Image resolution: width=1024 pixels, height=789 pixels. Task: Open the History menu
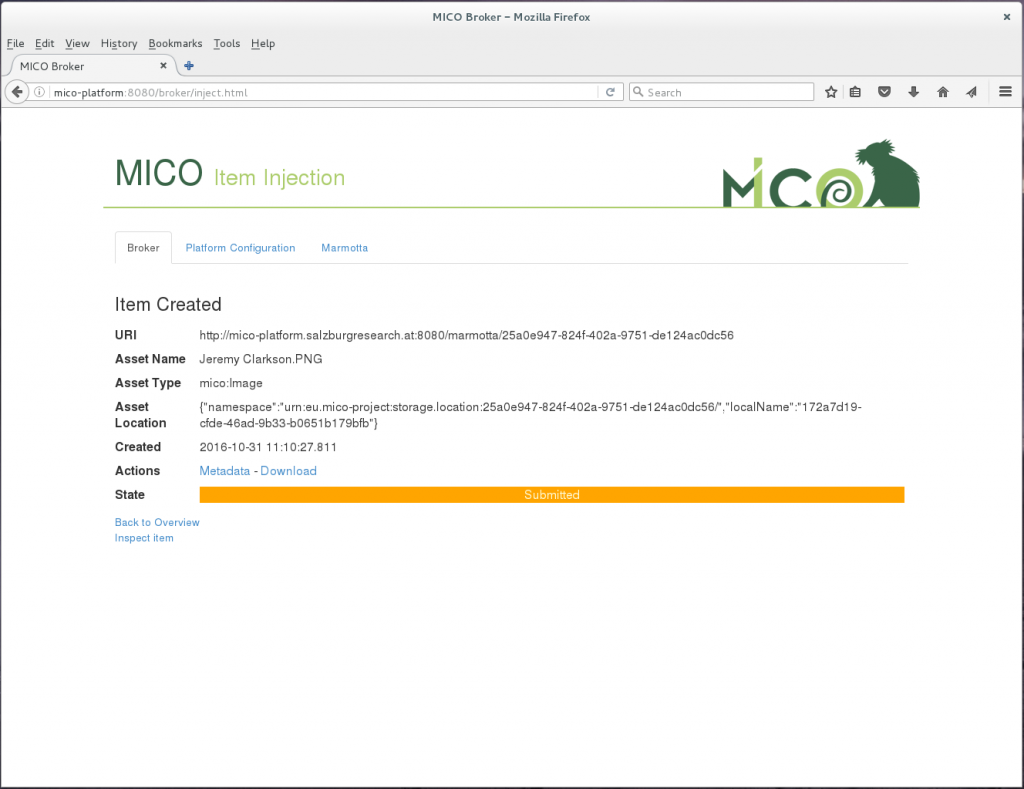click(118, 43)
